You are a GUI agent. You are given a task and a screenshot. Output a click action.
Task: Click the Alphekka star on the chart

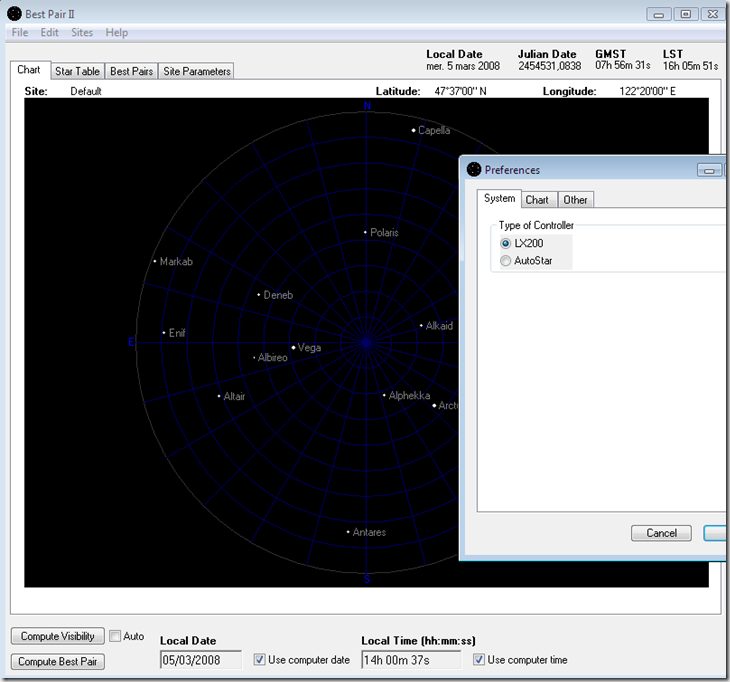pyautogui.click(x=384, y=395)
